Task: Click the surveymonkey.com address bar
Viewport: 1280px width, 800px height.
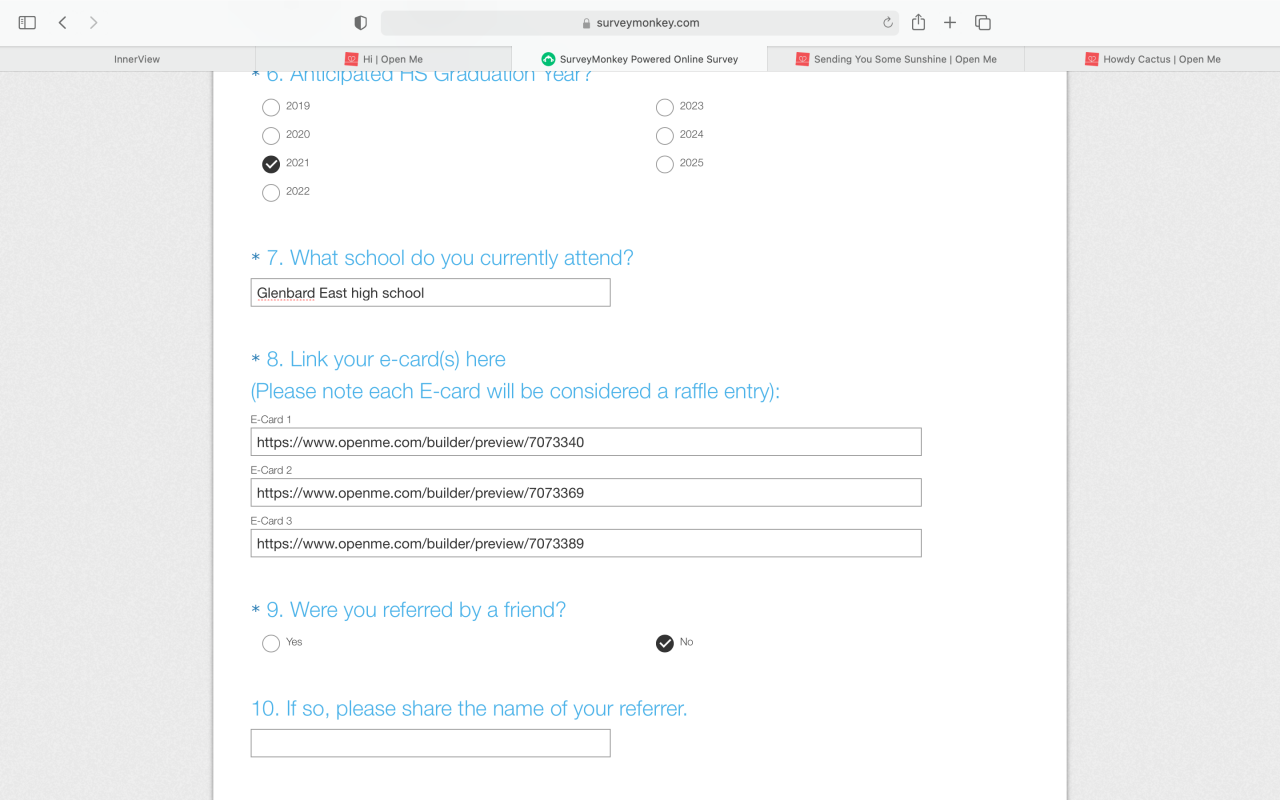Action: [640, 23]
